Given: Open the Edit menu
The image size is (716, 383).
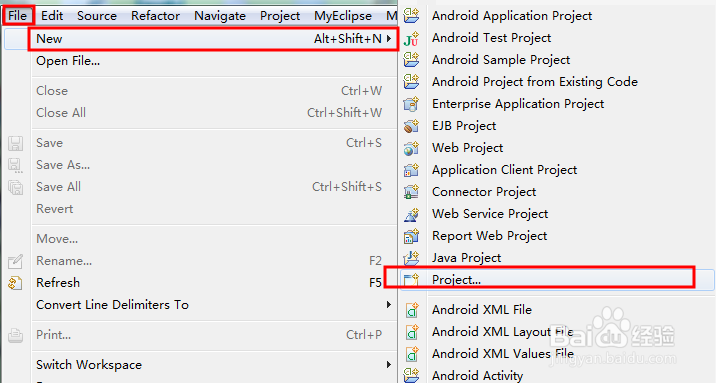Looking at the screenshot, I should [x=52, y=16].
